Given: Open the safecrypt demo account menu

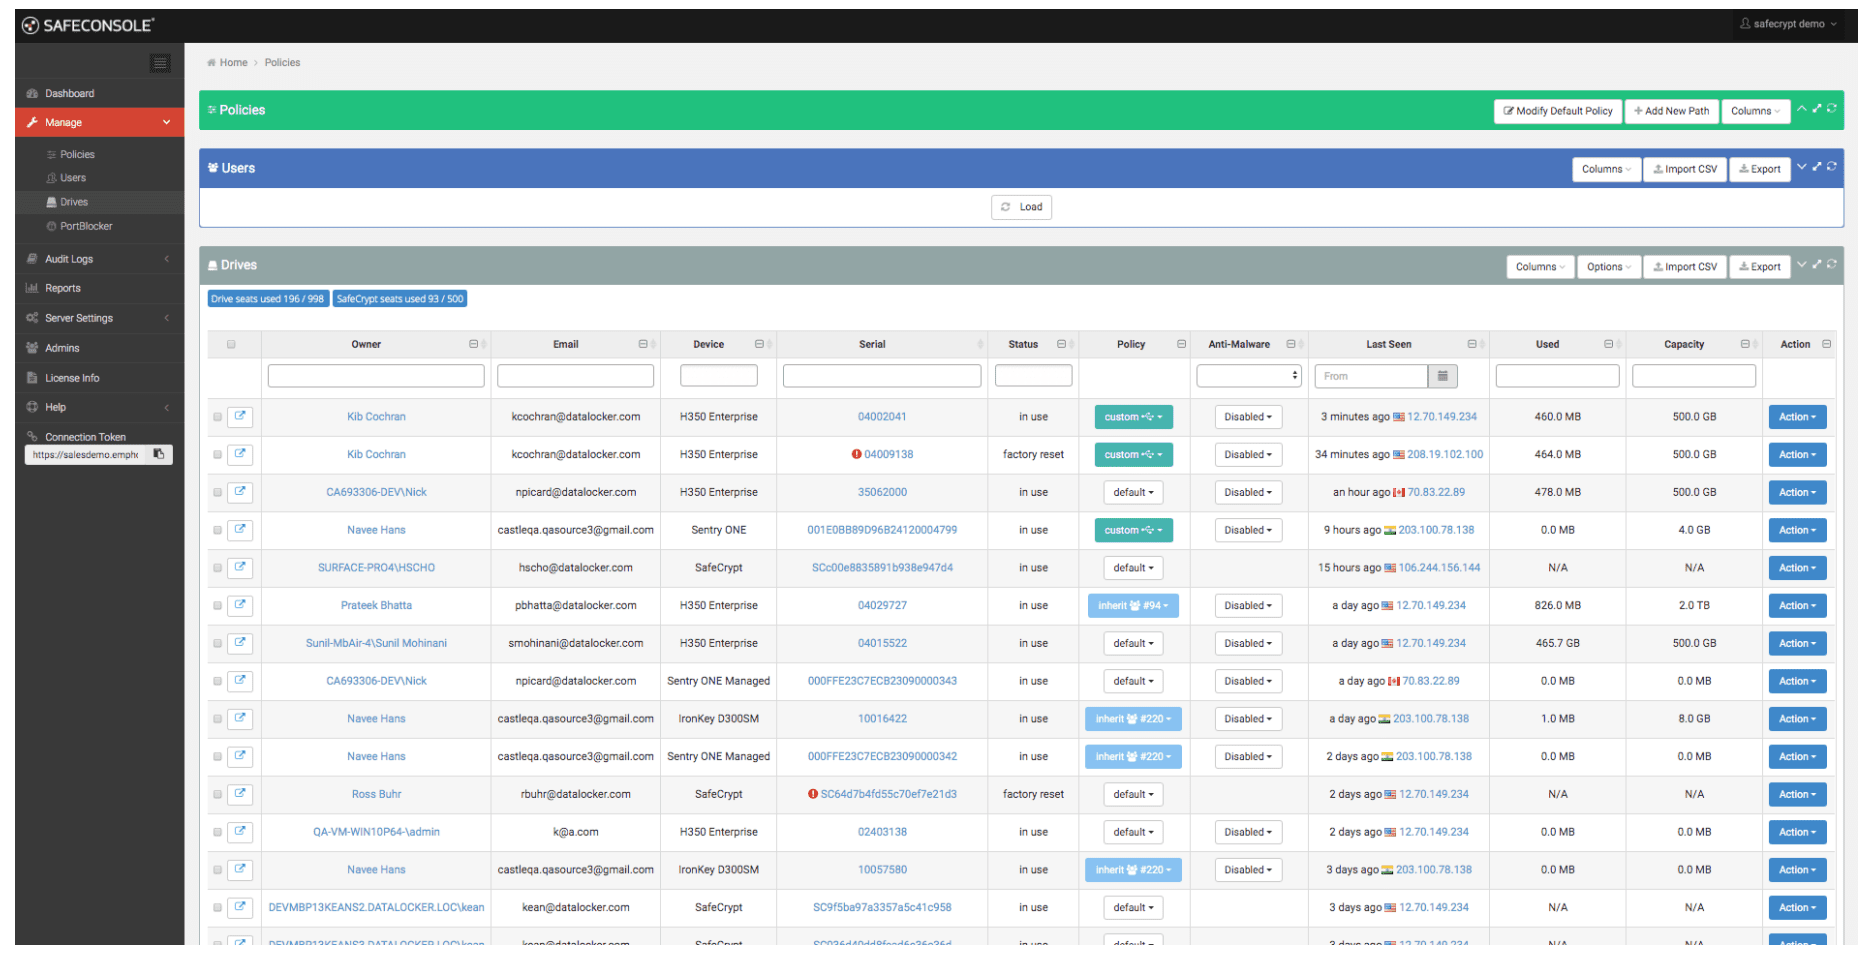Looking at the screenshot, I should [1788, 24].
